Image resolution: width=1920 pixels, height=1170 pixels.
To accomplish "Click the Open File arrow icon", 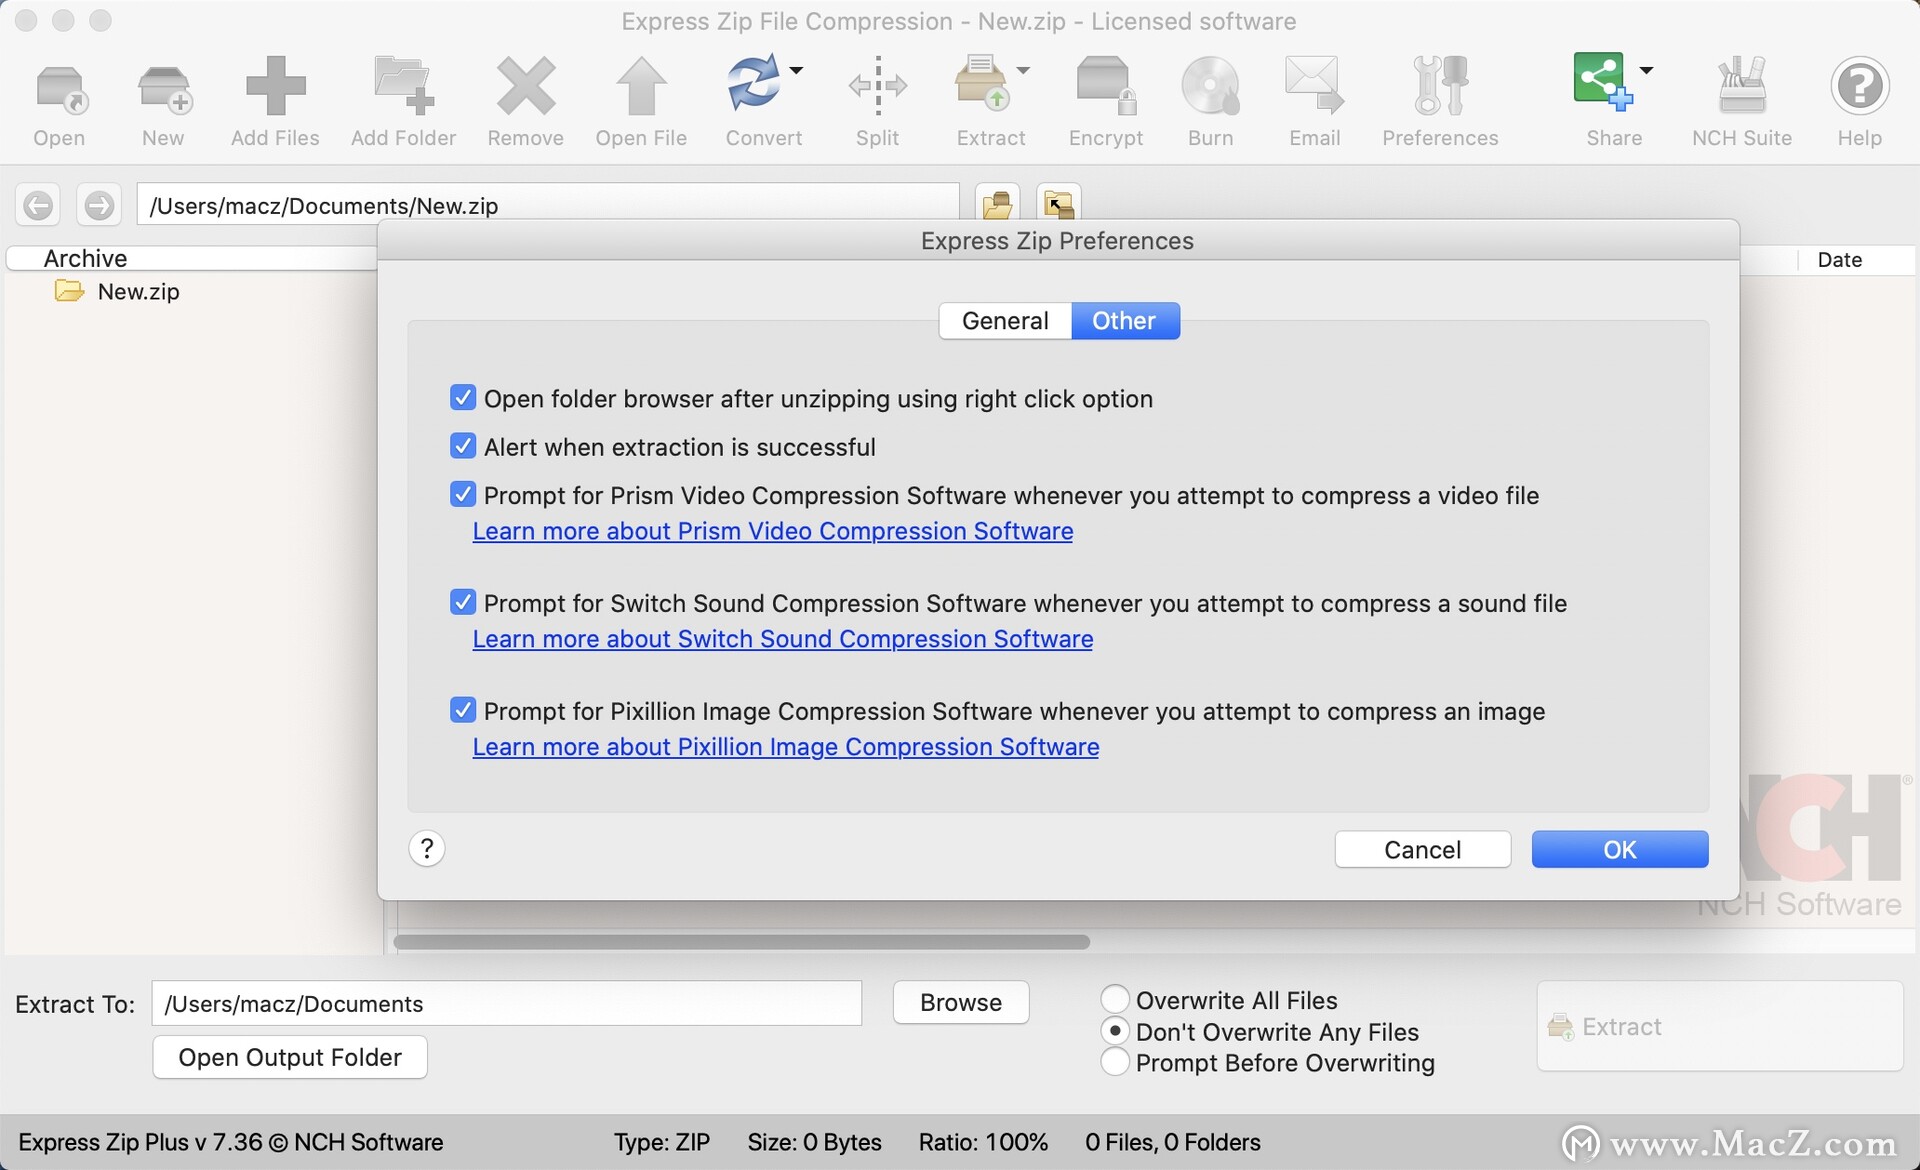I will pos(641,86).
